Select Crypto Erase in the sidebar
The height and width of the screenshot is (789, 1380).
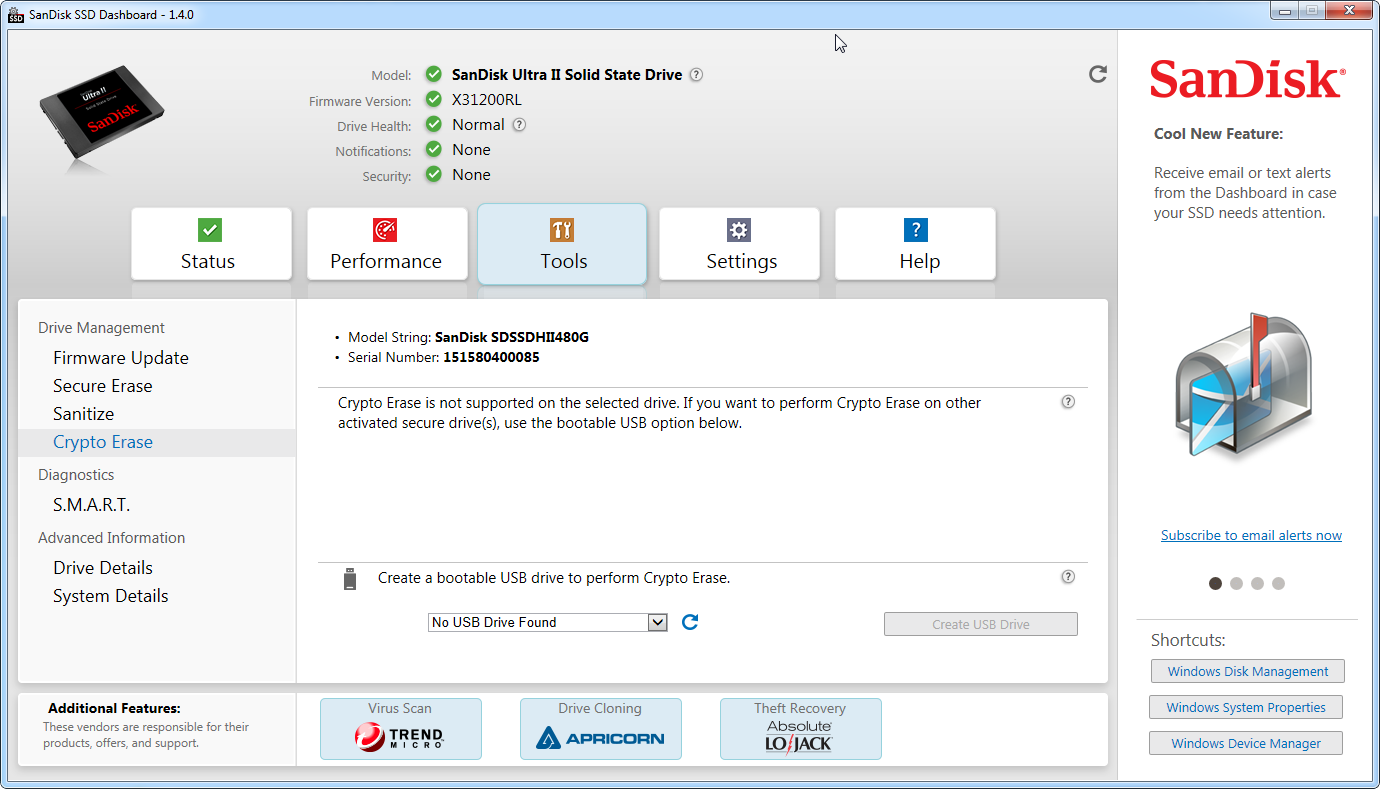[x=157, y=442]
